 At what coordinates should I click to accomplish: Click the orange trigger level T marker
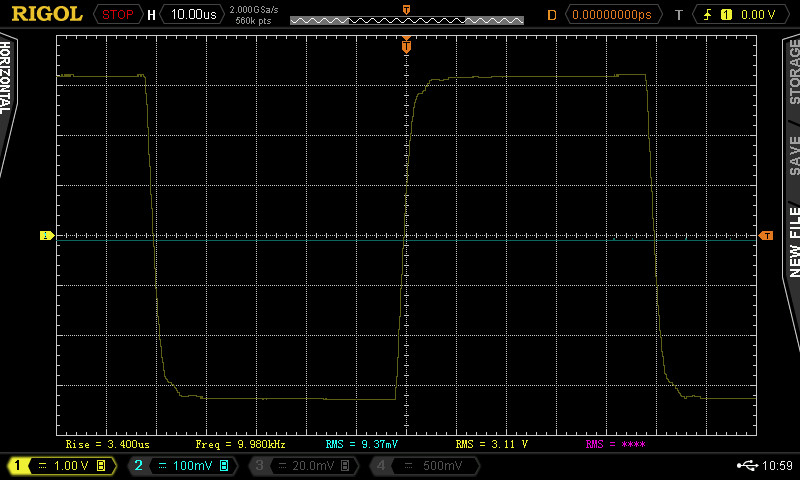point(766,236)
